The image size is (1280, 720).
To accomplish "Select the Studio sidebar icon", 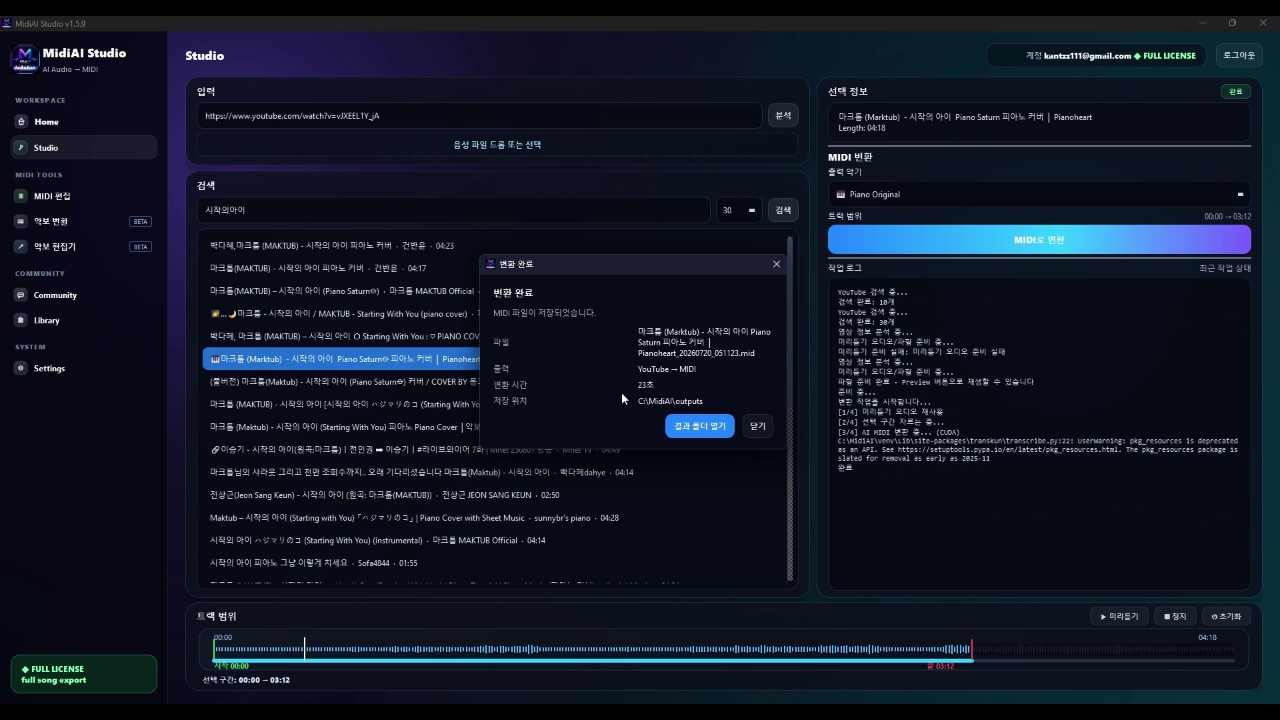I will coord(21,148).
